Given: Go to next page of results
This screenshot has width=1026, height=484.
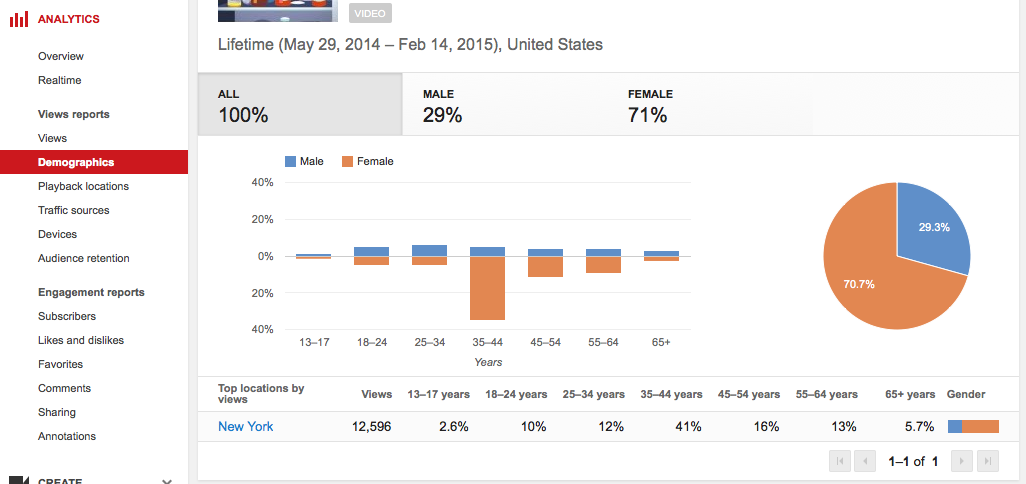Looking at the screenshot, I should point(962,461).
